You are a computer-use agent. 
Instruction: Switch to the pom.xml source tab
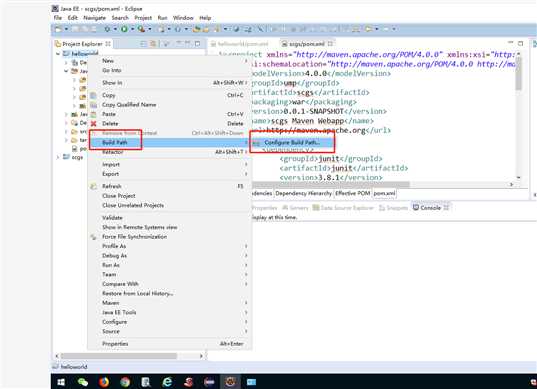(x=384, y=193)
